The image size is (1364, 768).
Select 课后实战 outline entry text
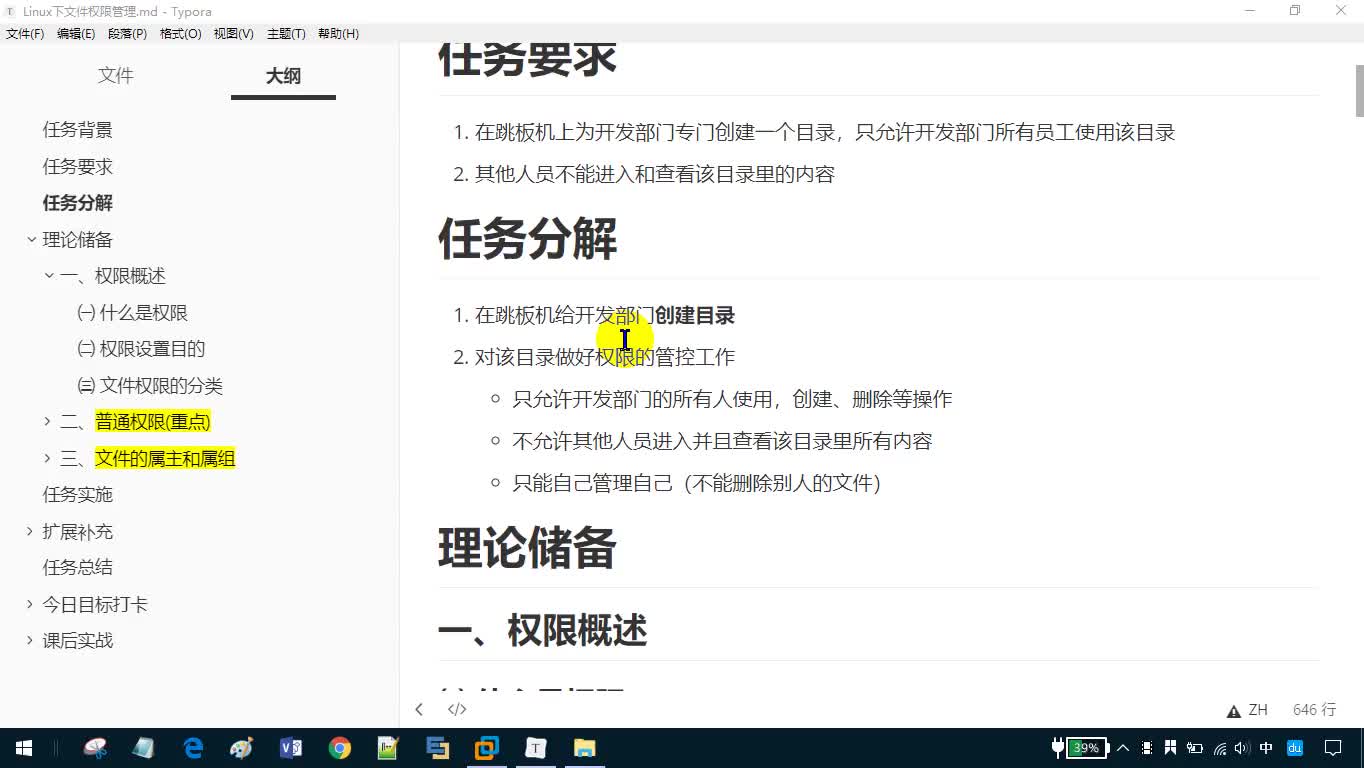78,640
